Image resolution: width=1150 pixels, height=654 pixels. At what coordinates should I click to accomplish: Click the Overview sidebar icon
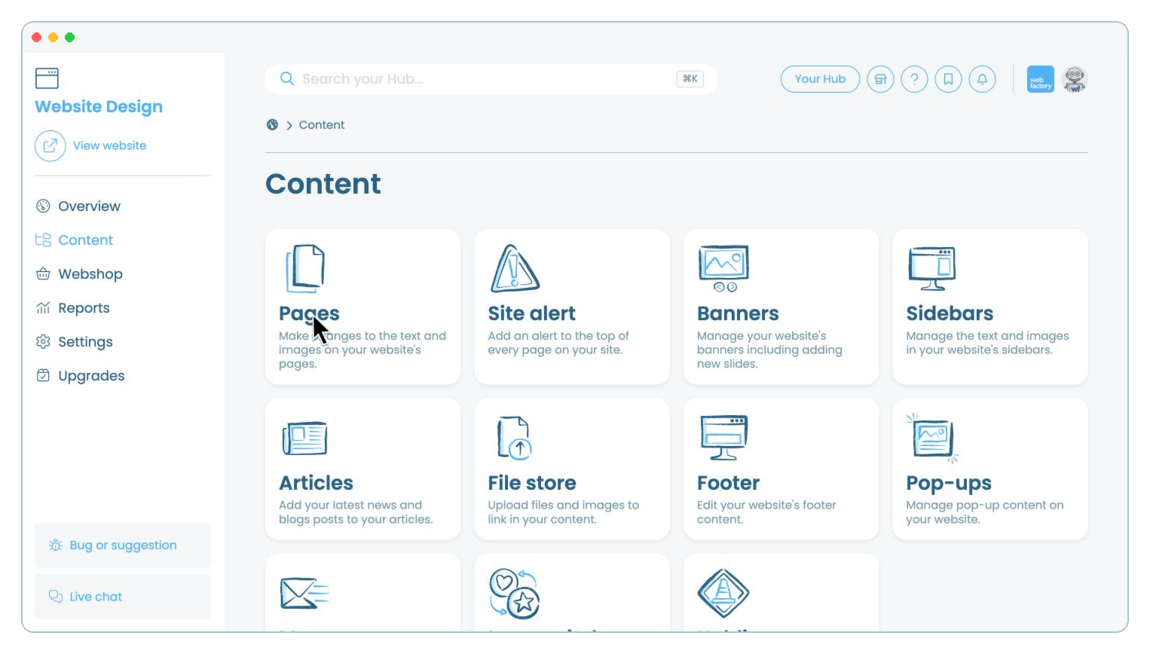coord(43,206)
